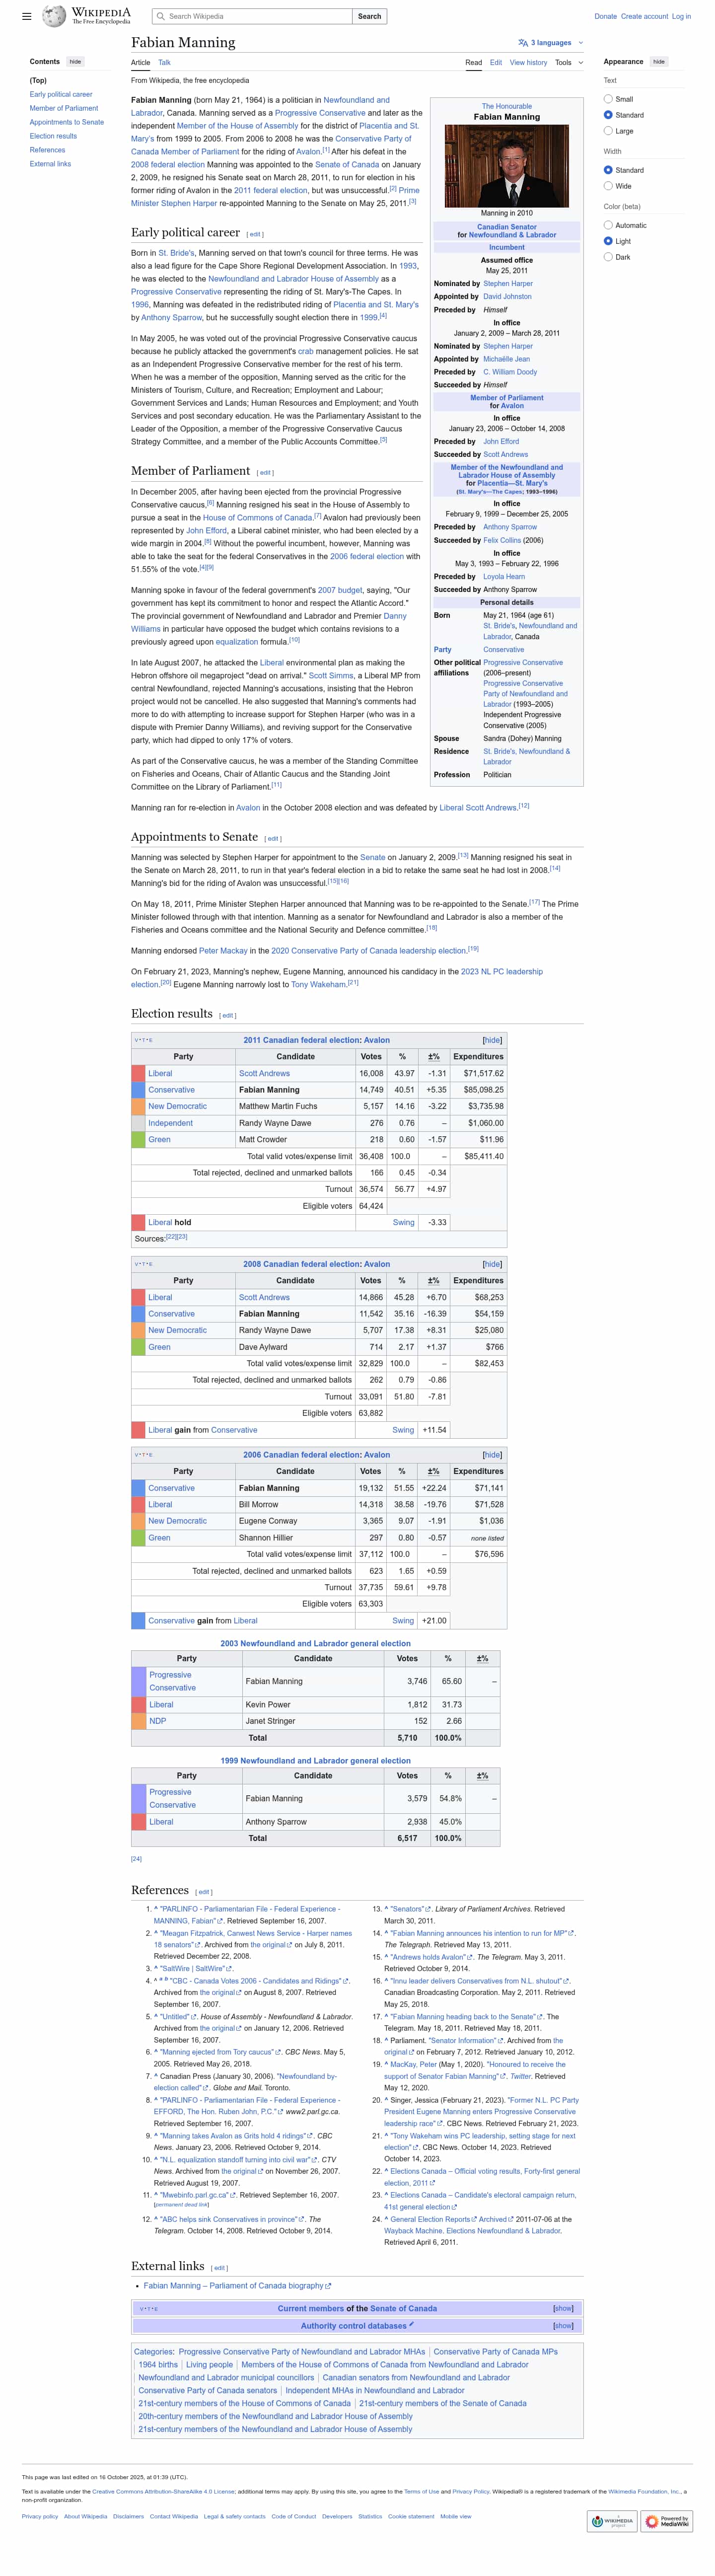Viewport: 715px width, 2576px height.
Task: Open the main menu hamburger icon
Action: (26, 16)
